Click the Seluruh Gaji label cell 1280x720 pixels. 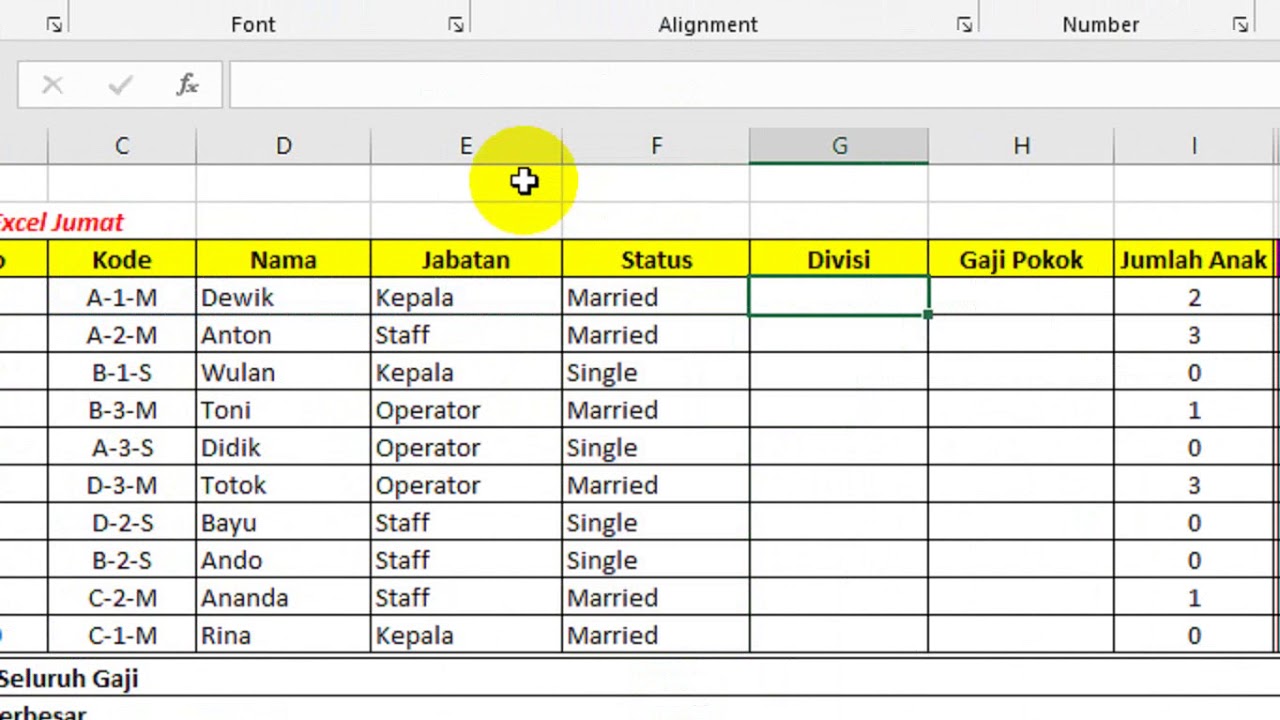[70, 679]
